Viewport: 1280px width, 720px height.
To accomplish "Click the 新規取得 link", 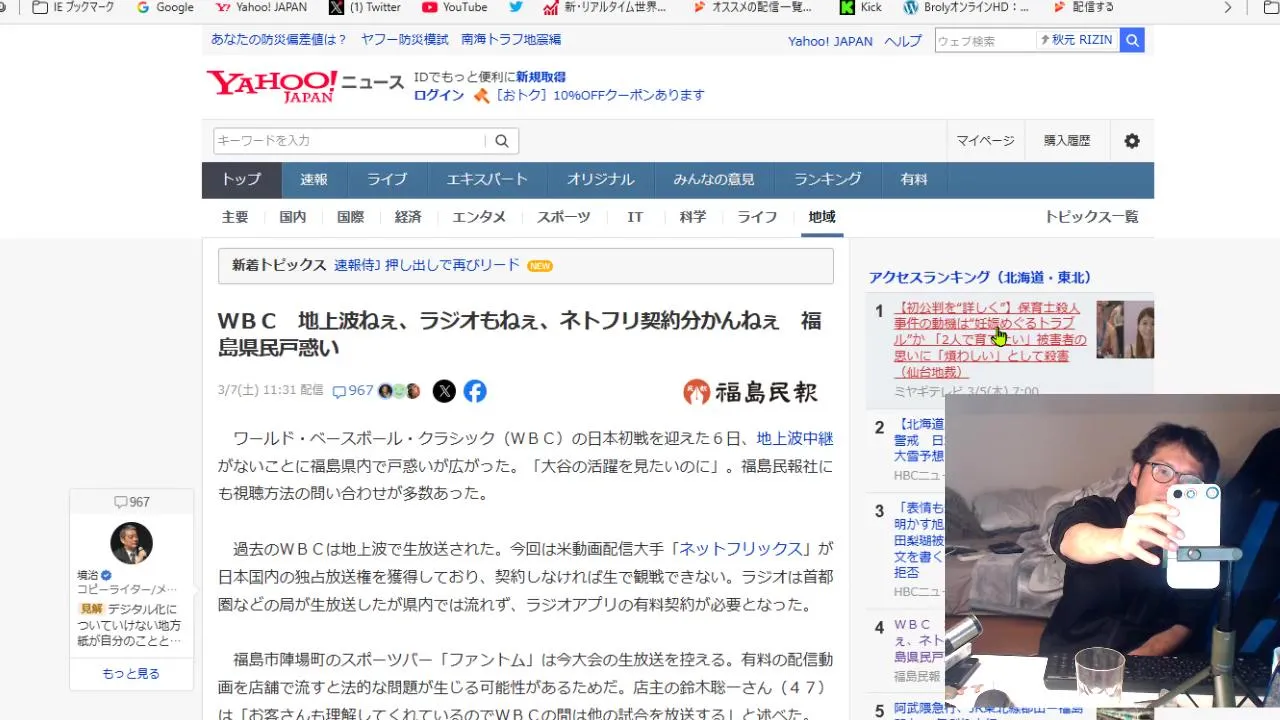I will (x=541, y=77).
